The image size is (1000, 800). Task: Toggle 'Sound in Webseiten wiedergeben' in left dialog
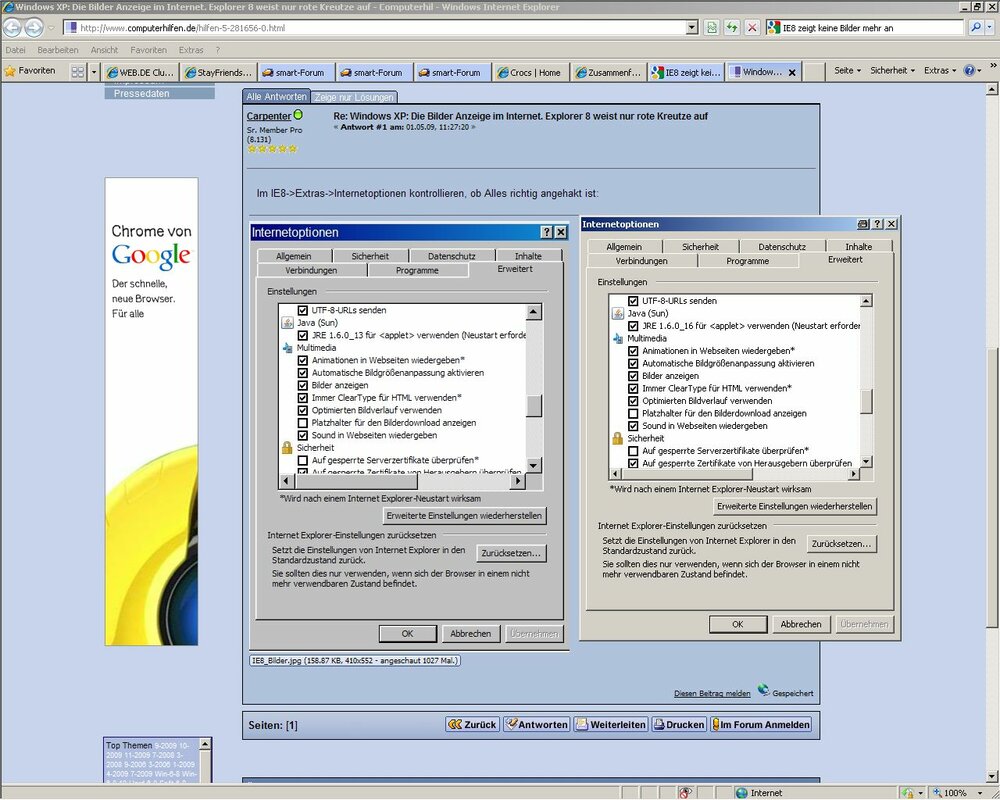[x=303, y=436]
